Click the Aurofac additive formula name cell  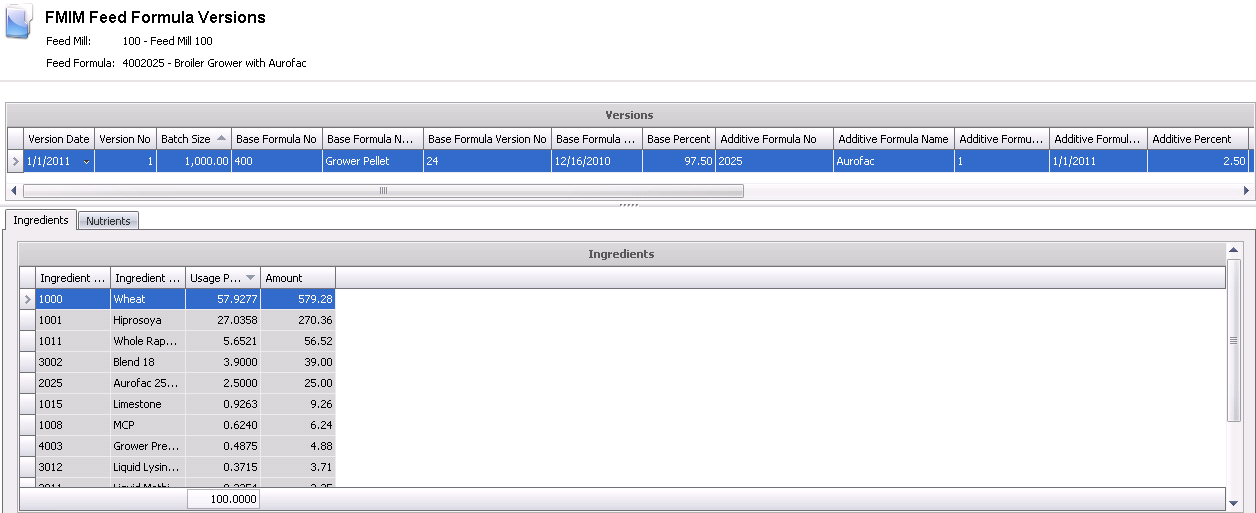(893, 161)
